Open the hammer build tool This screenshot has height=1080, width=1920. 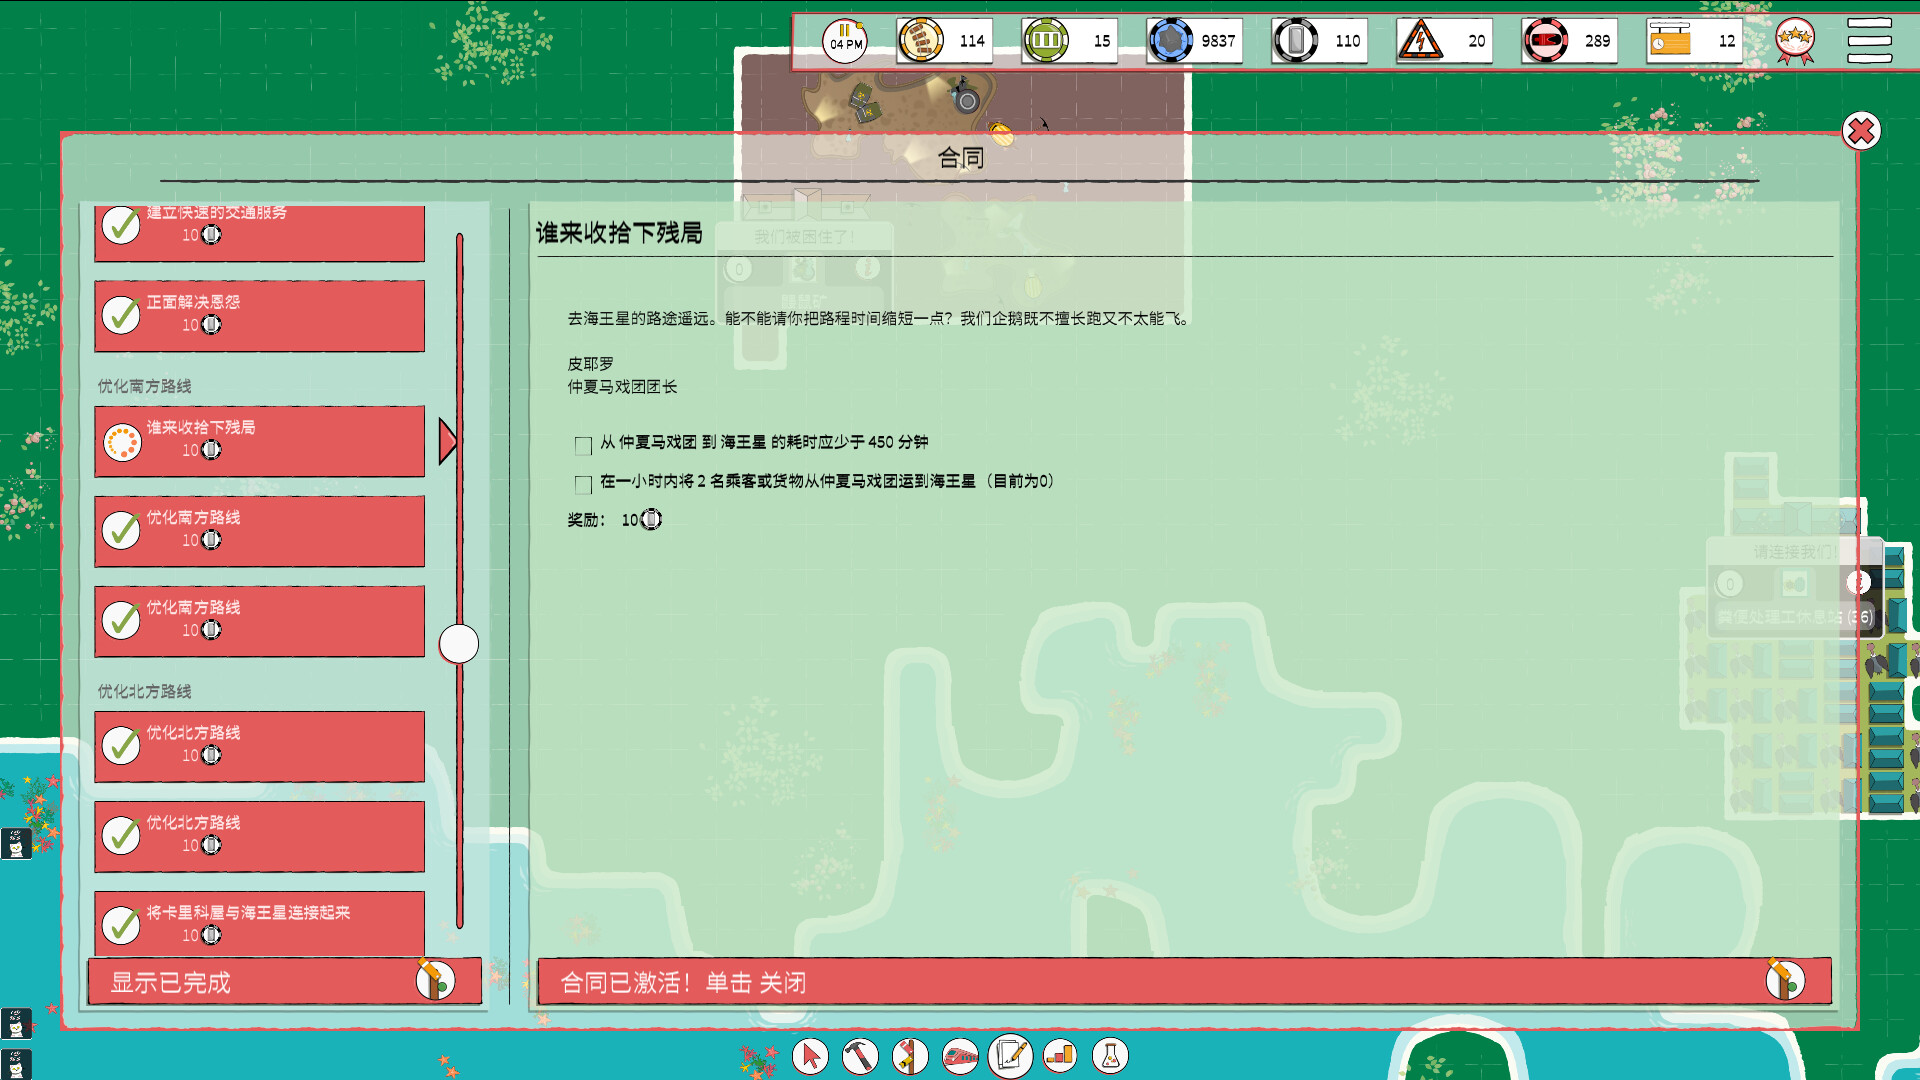coord(860,1056)
